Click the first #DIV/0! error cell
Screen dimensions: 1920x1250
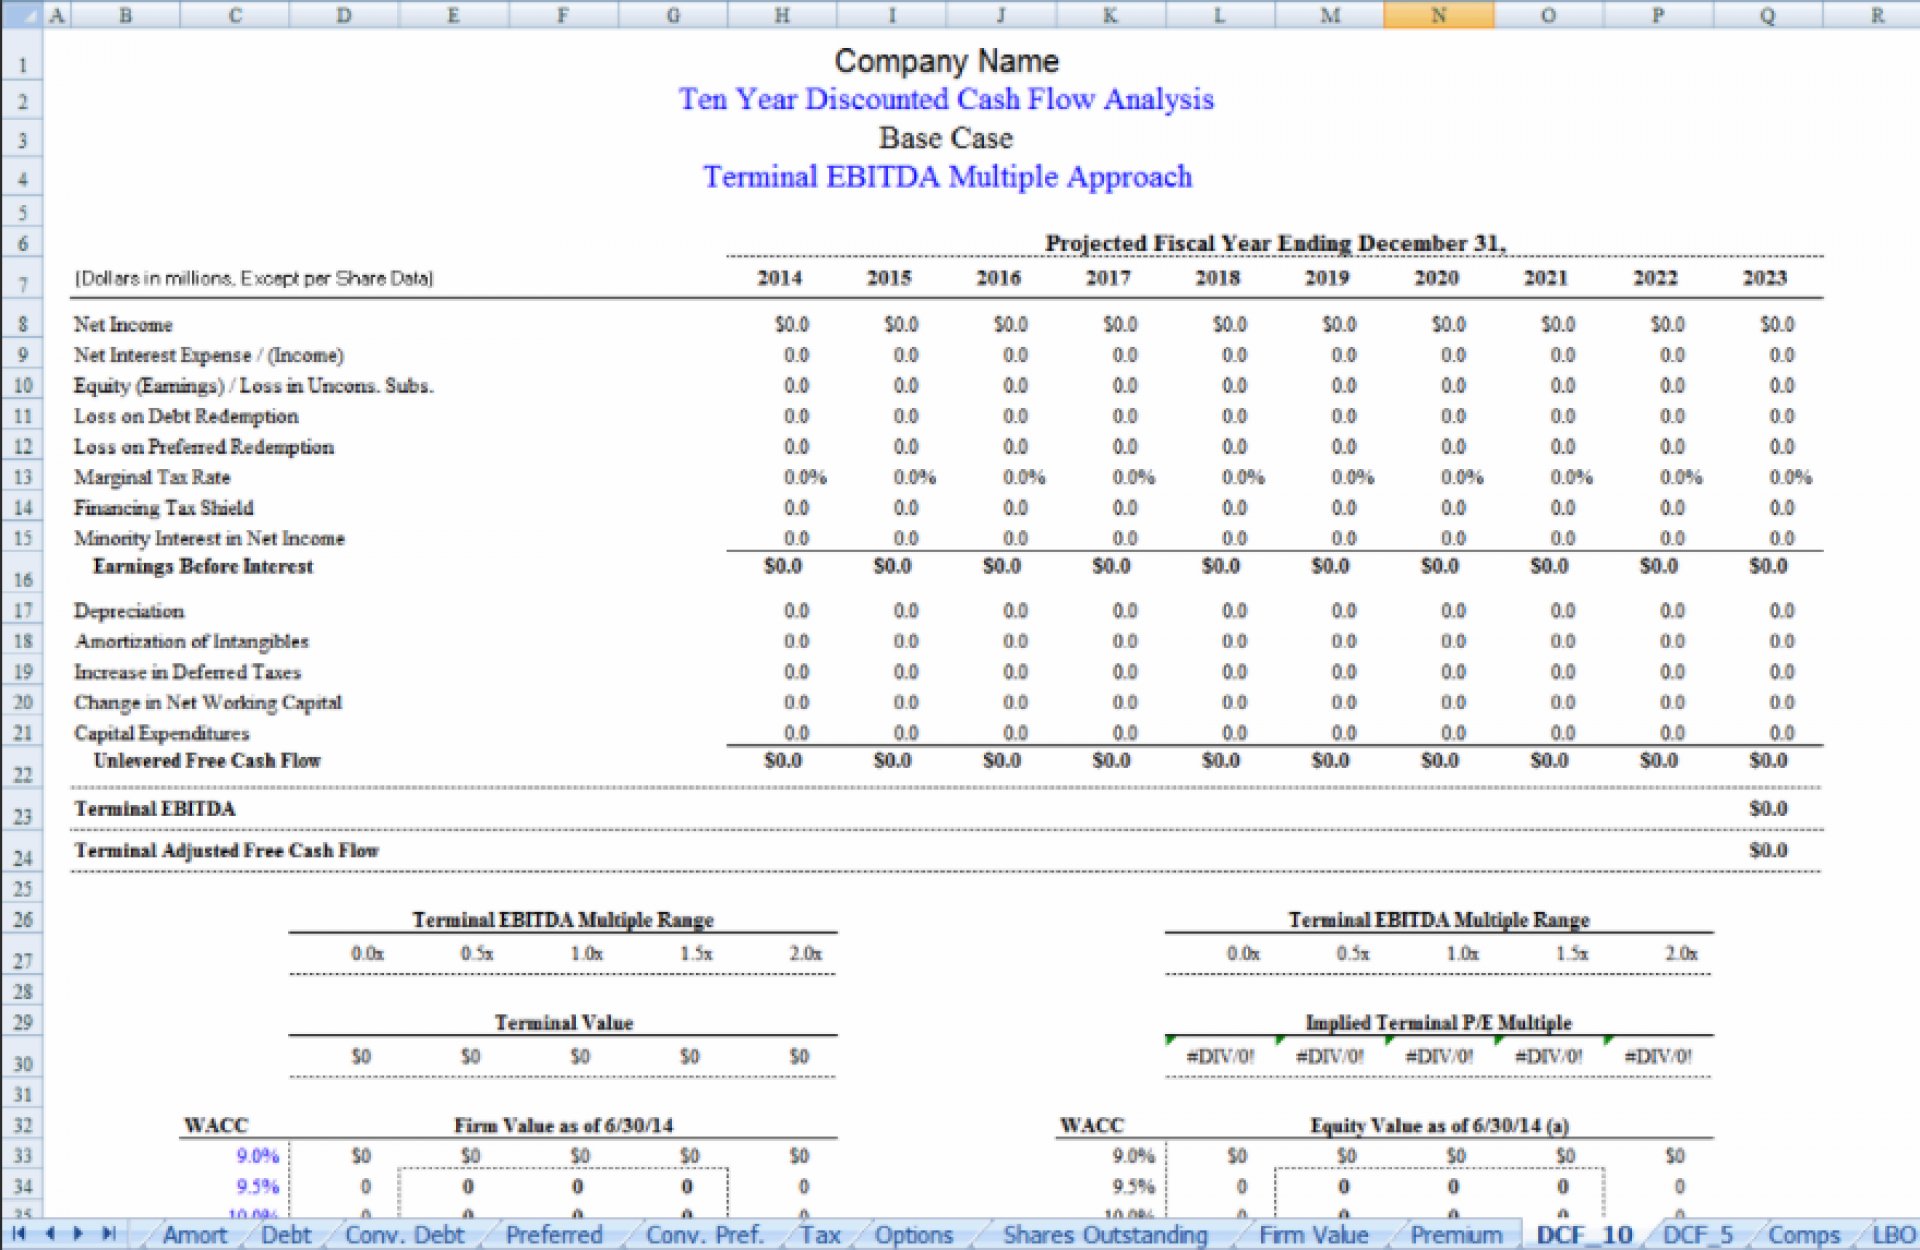point(1220,1056)
